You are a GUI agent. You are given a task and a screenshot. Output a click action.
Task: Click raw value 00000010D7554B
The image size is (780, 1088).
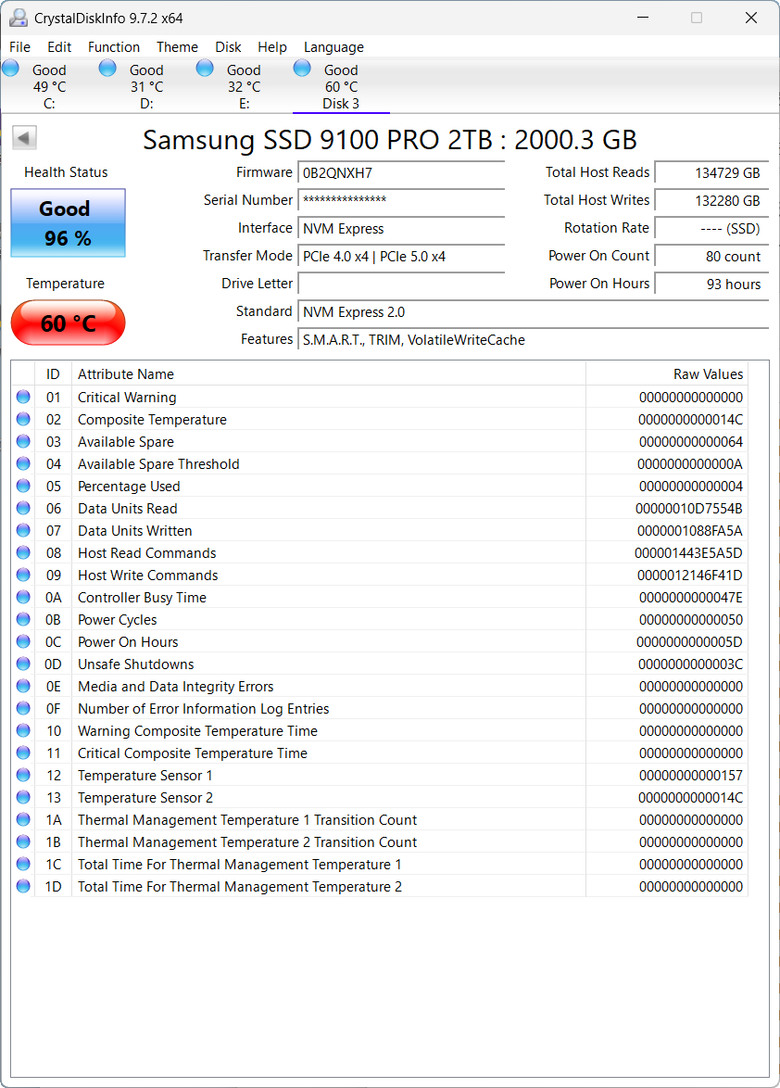[688, 509]
